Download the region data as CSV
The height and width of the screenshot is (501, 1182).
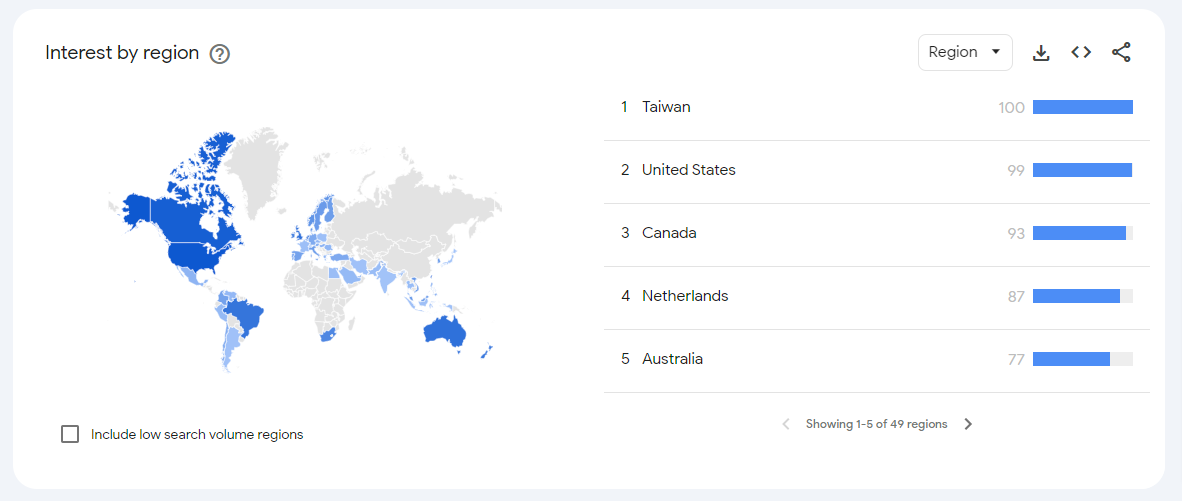[1041, 53]
